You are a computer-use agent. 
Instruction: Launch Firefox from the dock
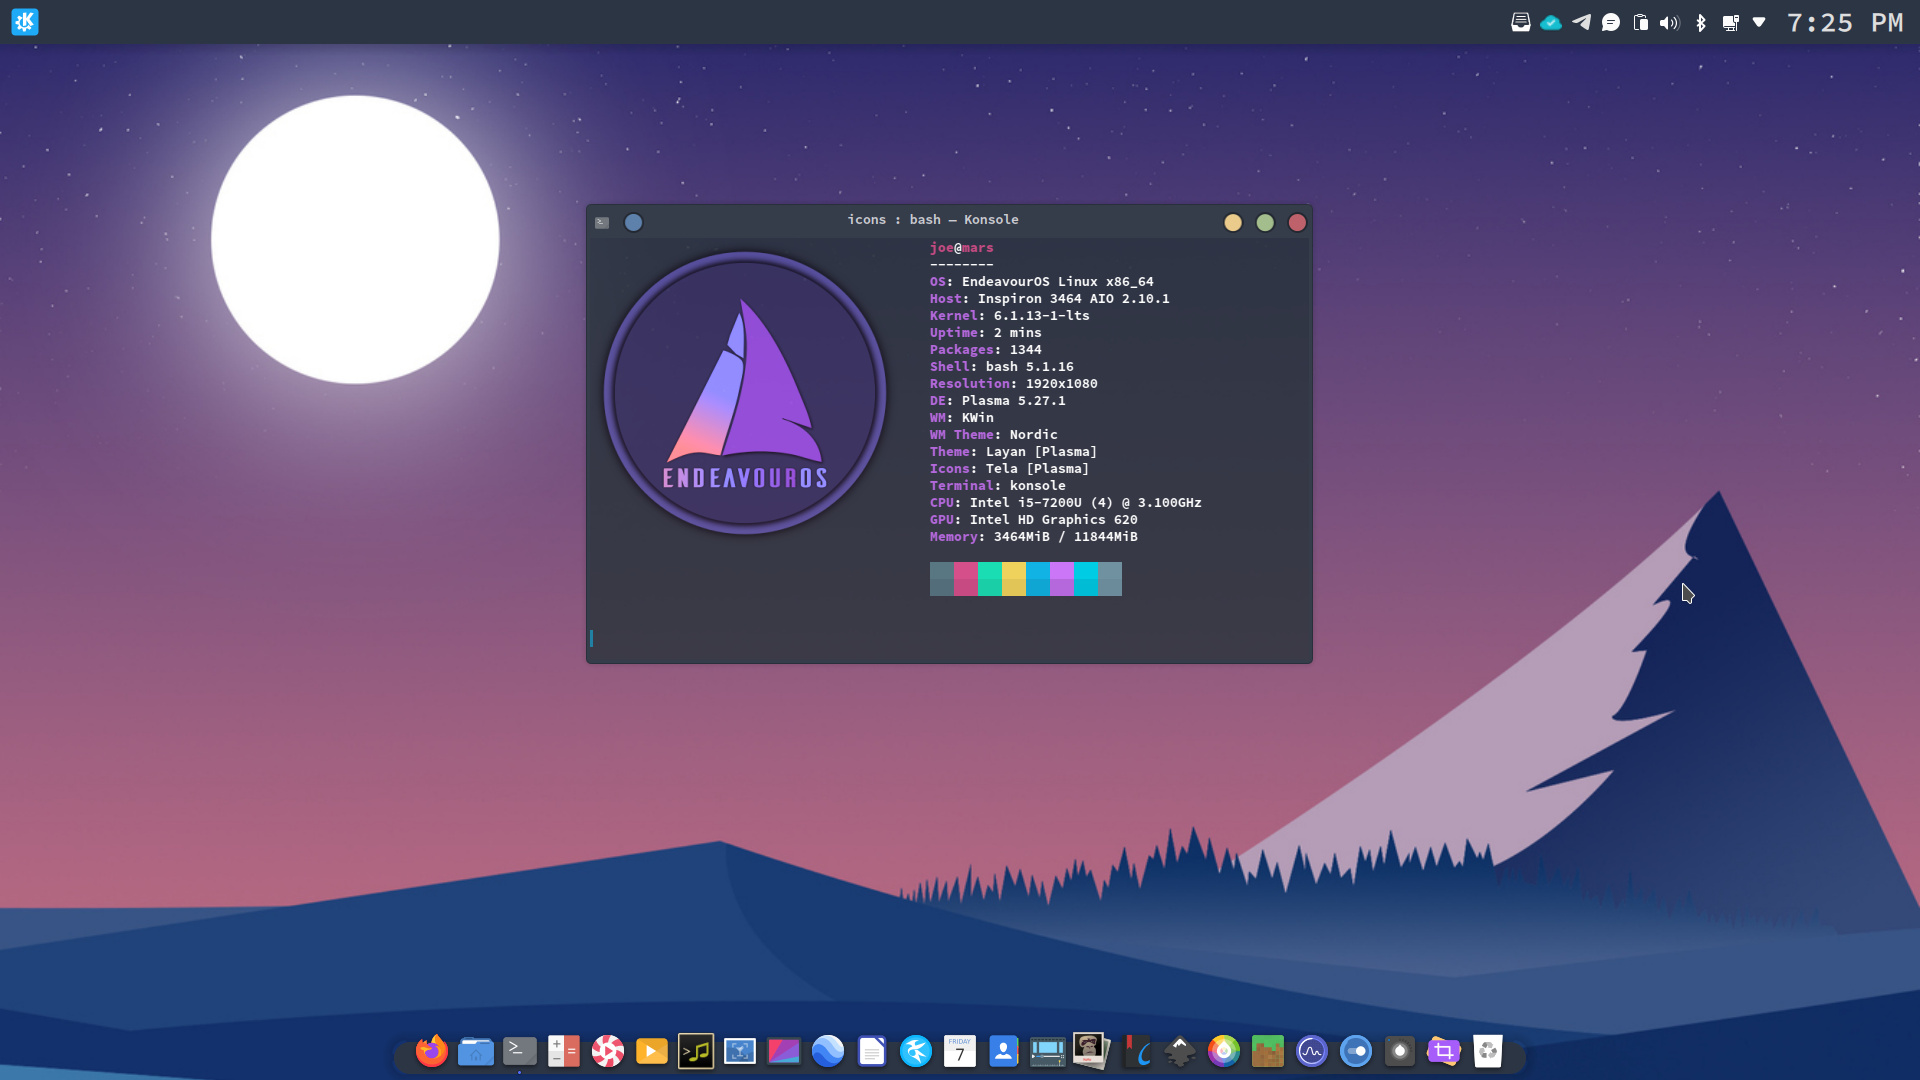click(x=431, y=1051)
